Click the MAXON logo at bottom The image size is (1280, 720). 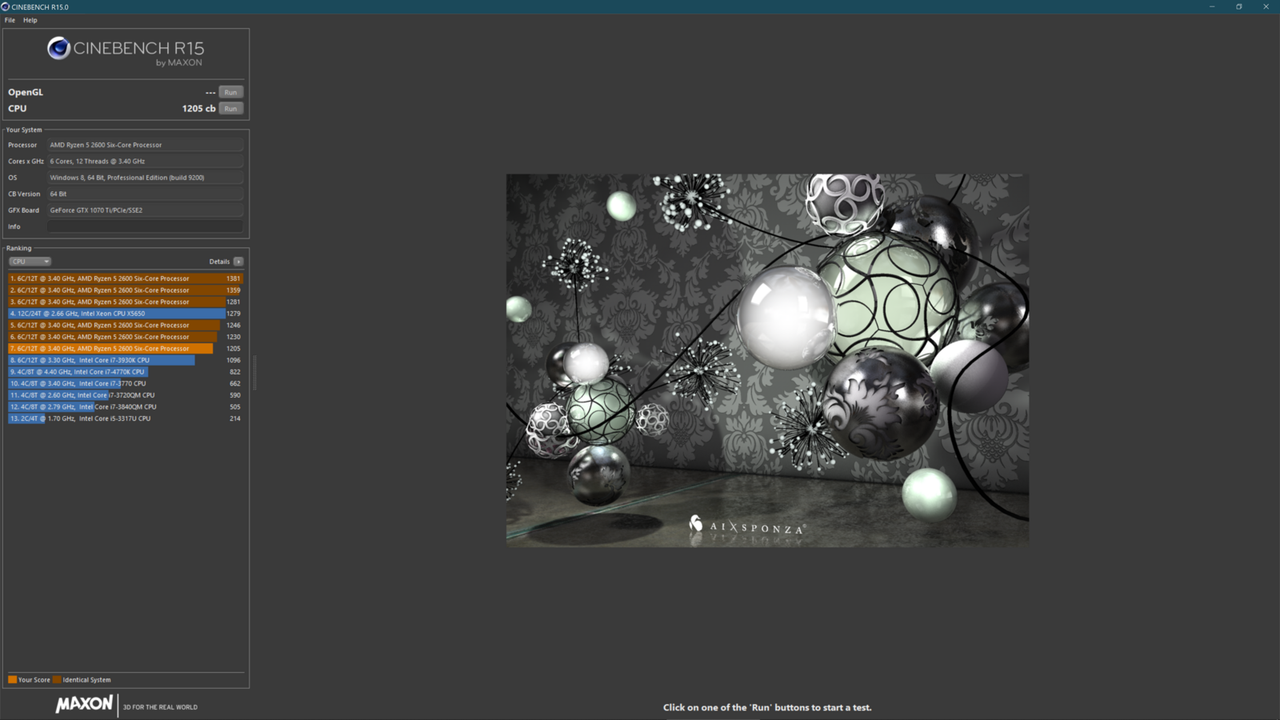84,705
